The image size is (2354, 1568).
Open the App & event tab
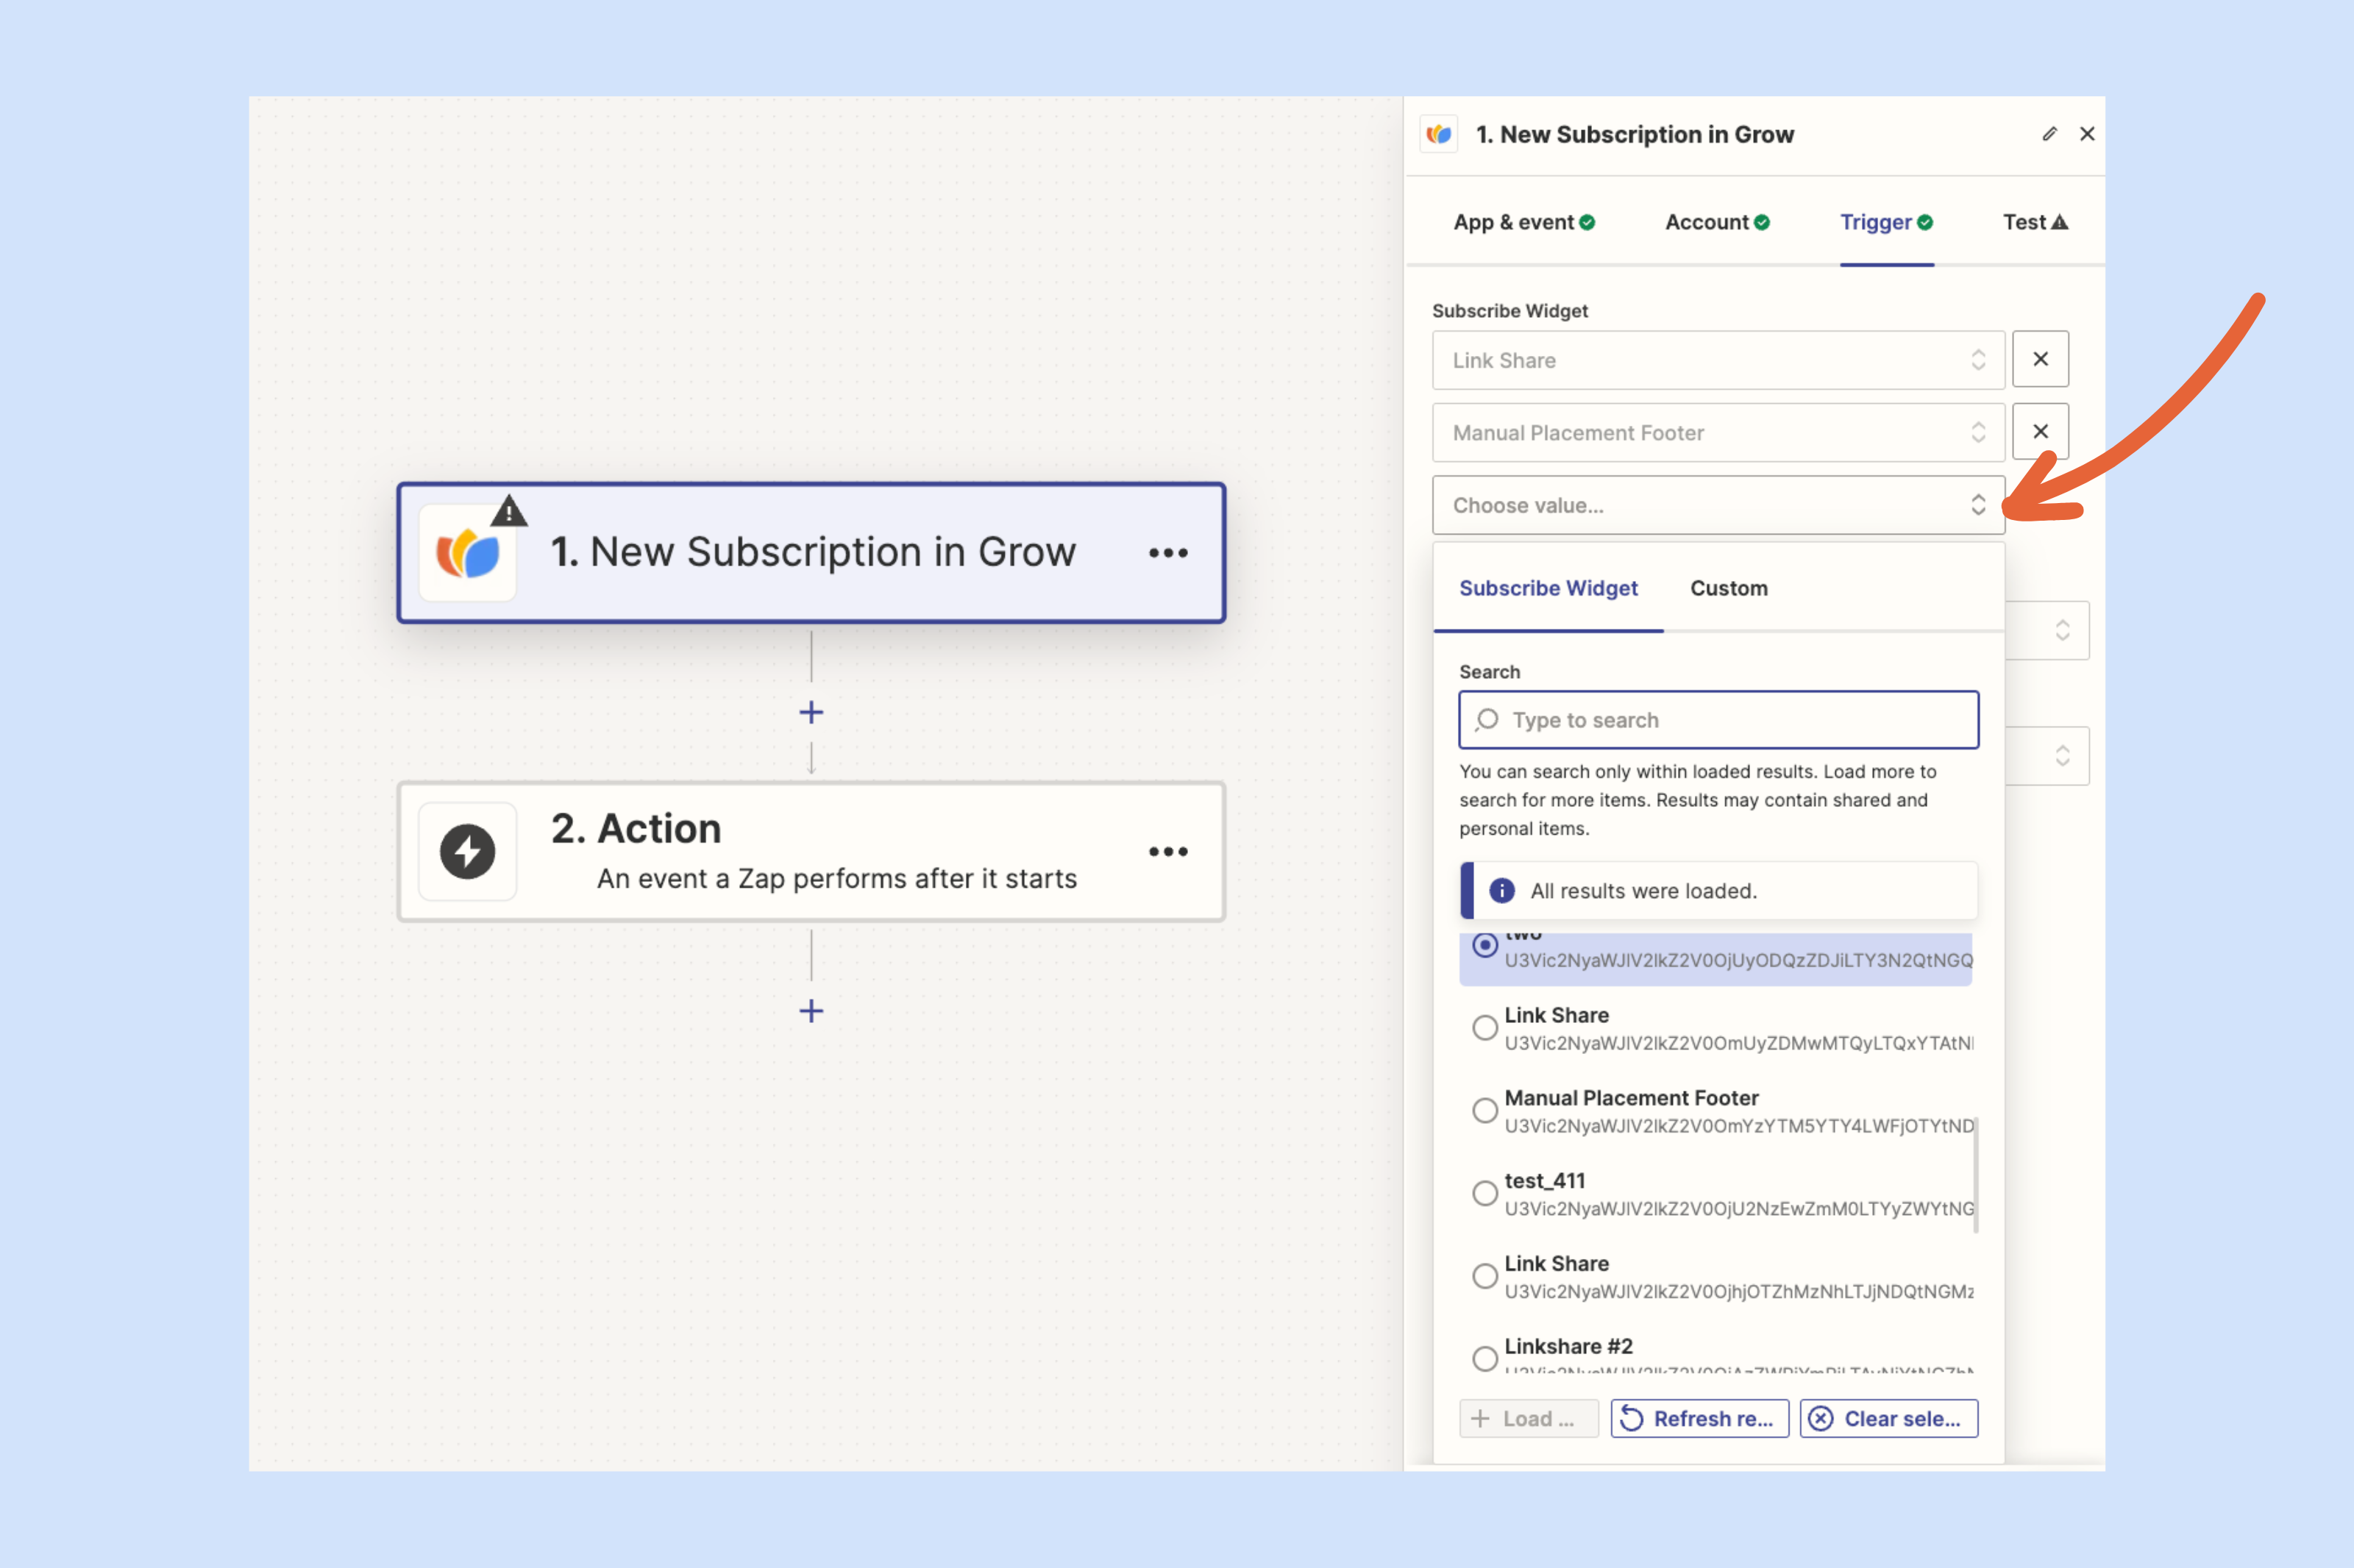point(1523,222)
